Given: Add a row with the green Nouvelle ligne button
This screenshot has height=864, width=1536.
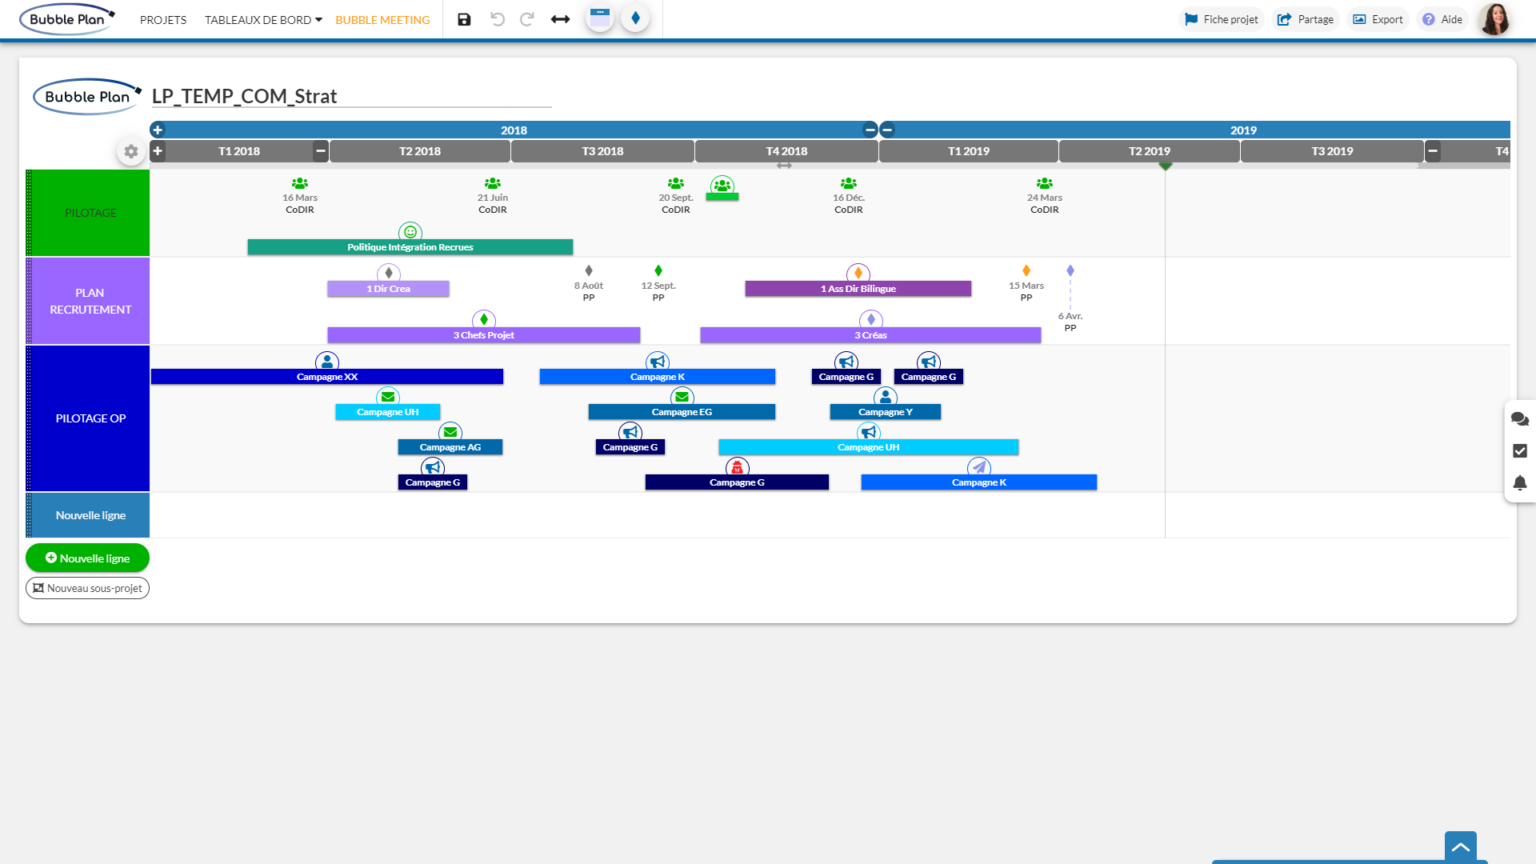Looking at the screenshot, I should (87, 558).
